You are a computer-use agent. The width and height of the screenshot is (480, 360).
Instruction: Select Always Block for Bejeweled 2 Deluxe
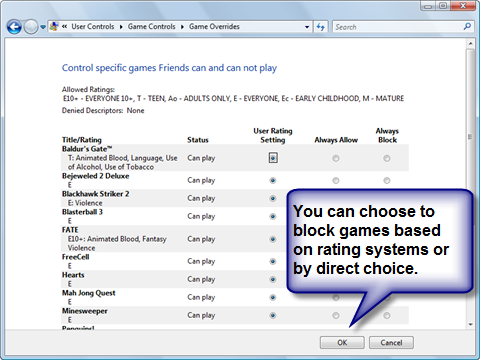(387, 180)
